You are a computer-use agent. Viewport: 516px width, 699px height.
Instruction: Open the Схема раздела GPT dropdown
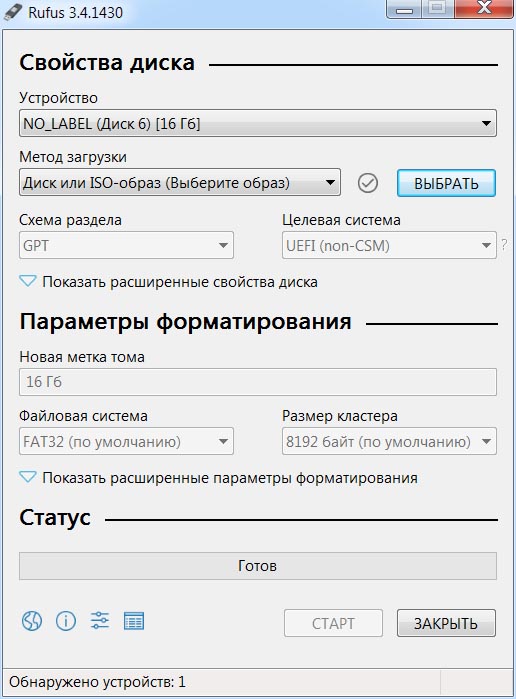pos(126,245)
